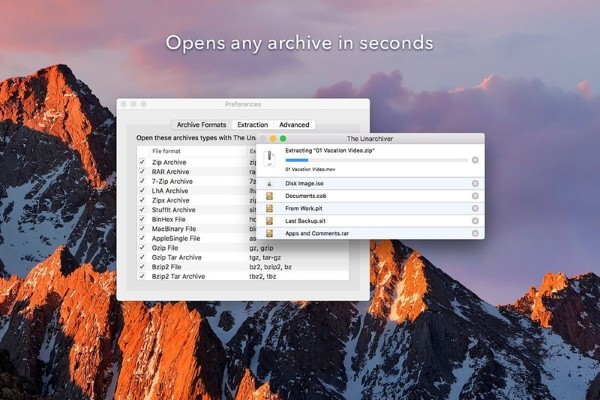Image resolution: width=600 pixels, height=400 pixels.
Task: Disable the Gzip File format
Action: tap(142, 247)
